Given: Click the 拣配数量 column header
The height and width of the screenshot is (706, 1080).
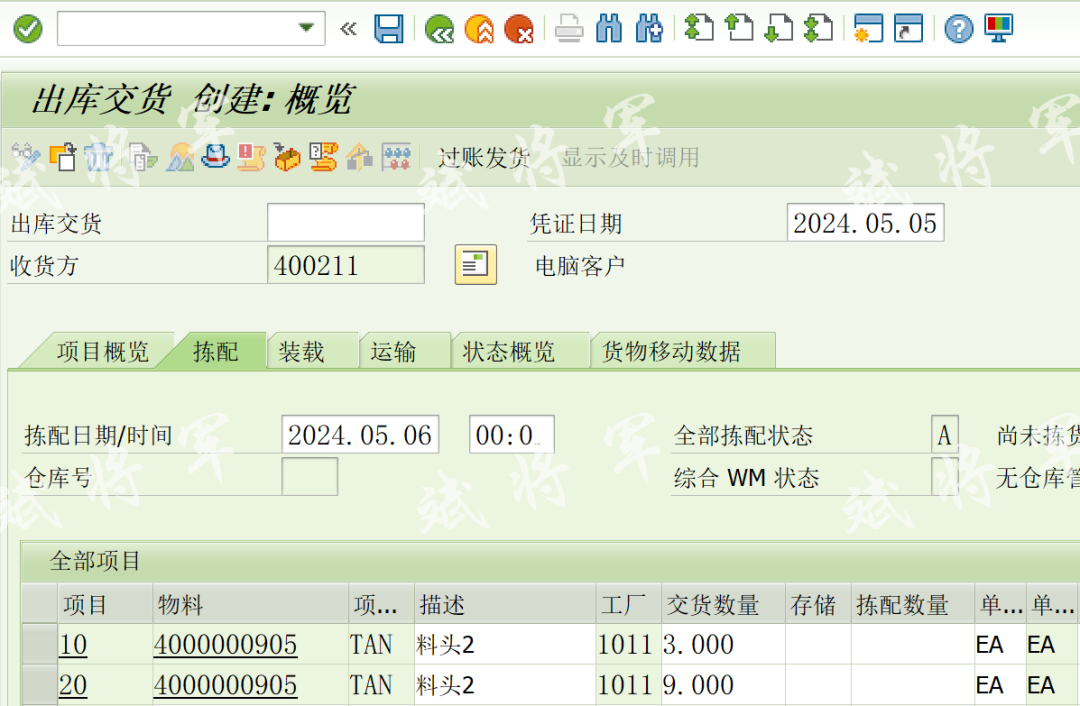Looking at the screenshot, I should 913,604.
